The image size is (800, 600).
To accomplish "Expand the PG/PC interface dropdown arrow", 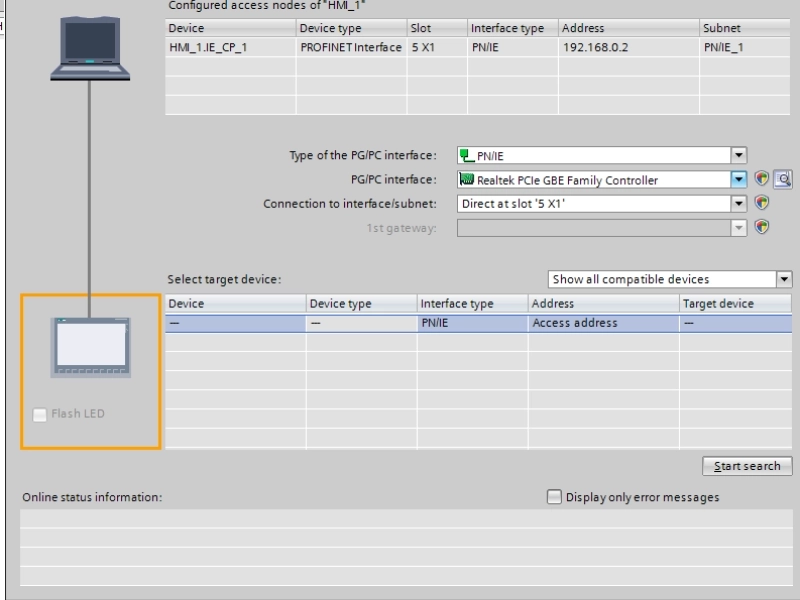I will tap(739, 180).
